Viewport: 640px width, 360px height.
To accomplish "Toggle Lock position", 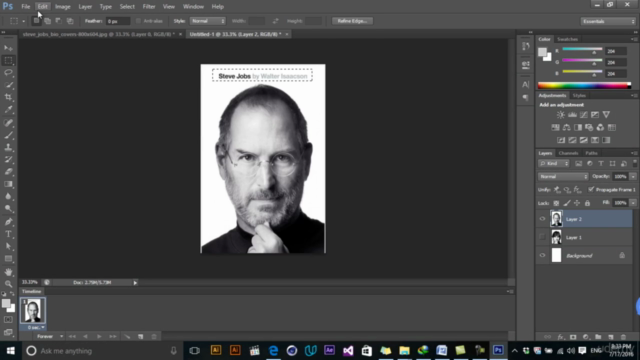I will [577, 203].
